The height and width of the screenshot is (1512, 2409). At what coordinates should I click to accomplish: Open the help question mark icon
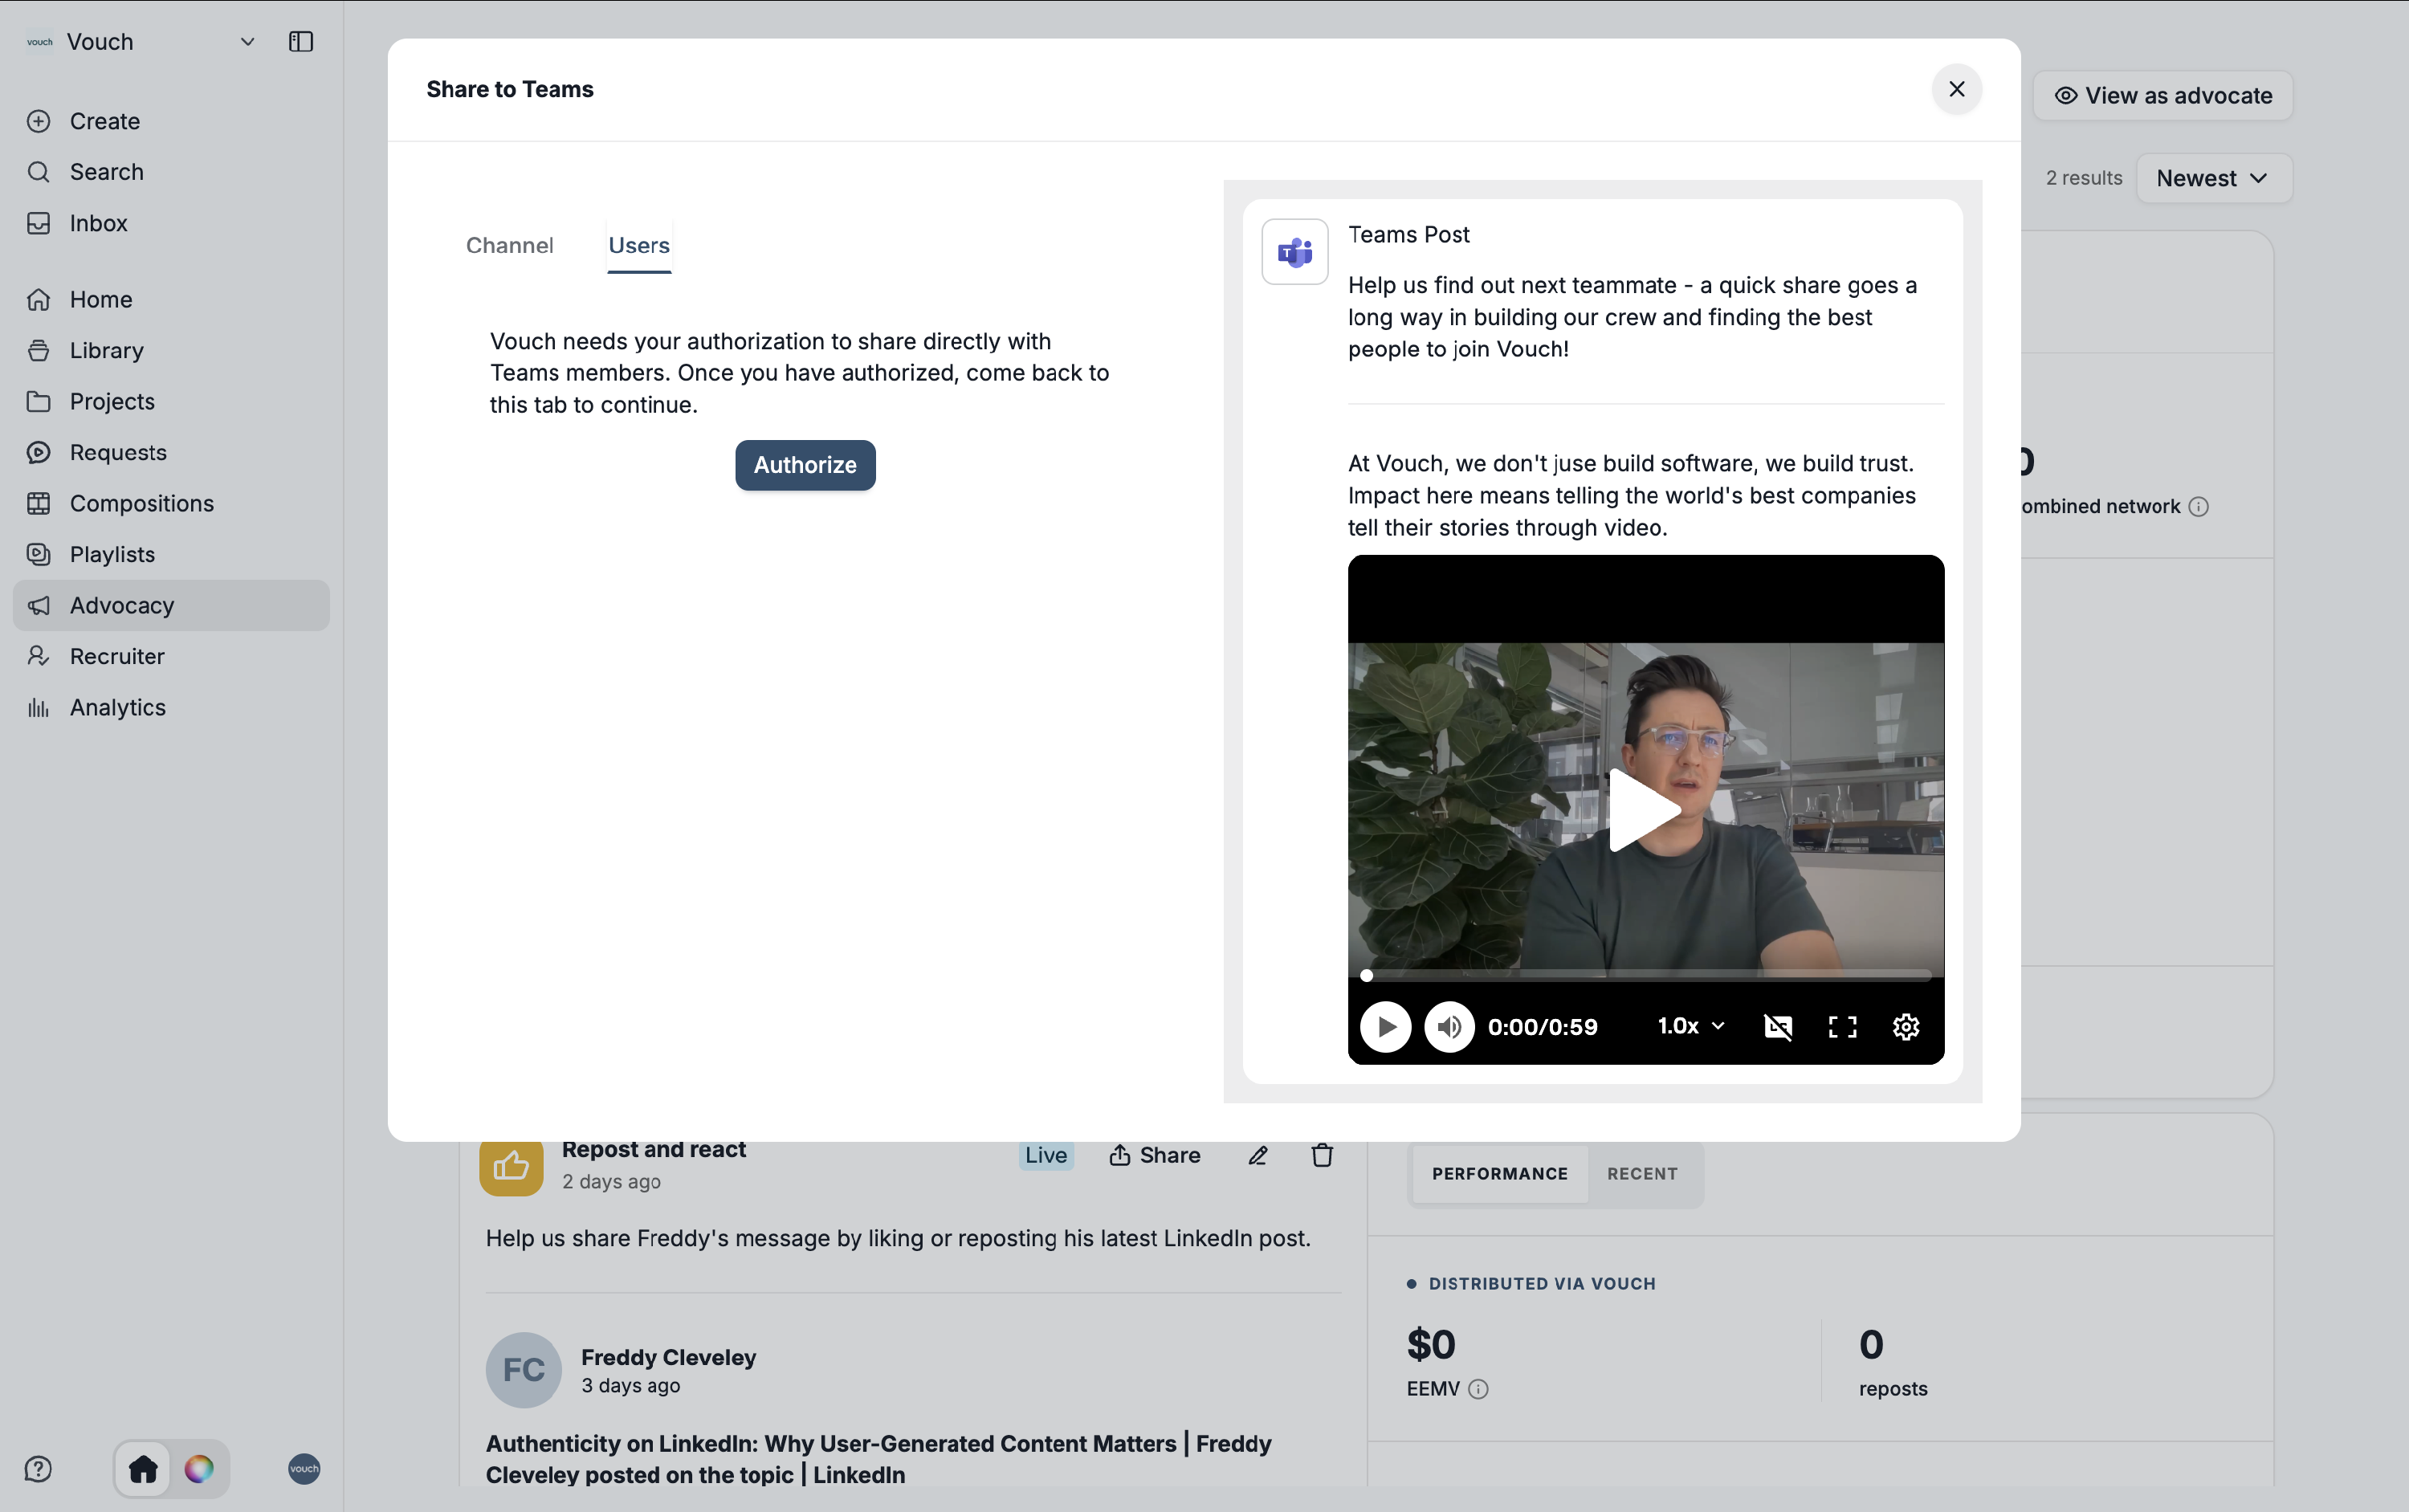point(38,1469)
